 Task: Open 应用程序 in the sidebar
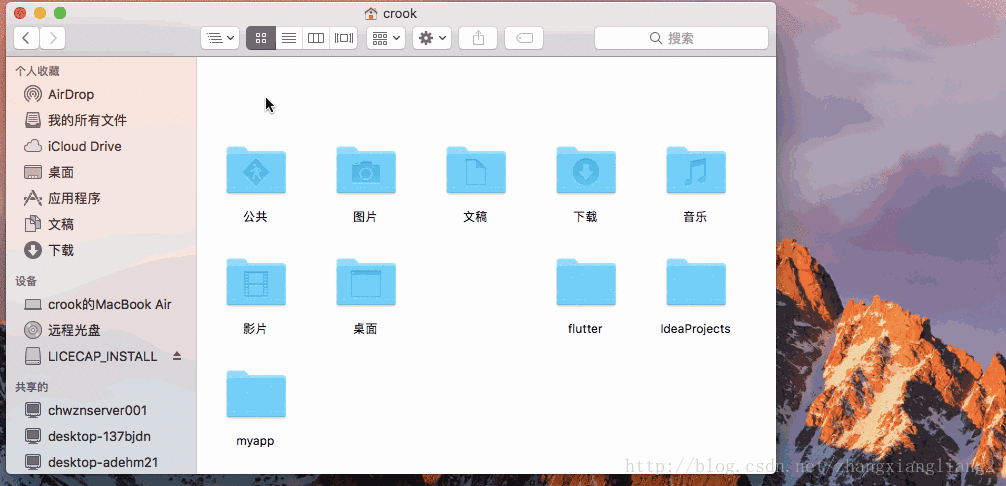[x=73, y=198]
